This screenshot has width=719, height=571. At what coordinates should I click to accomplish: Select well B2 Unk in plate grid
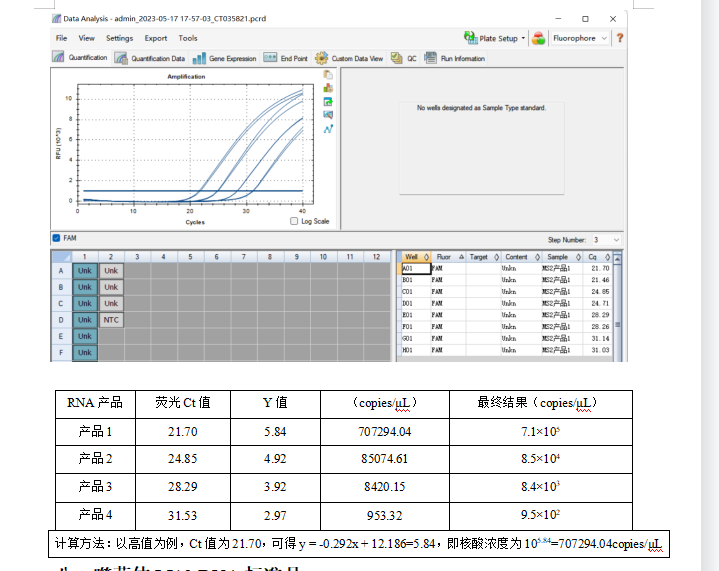click(111, 287)
